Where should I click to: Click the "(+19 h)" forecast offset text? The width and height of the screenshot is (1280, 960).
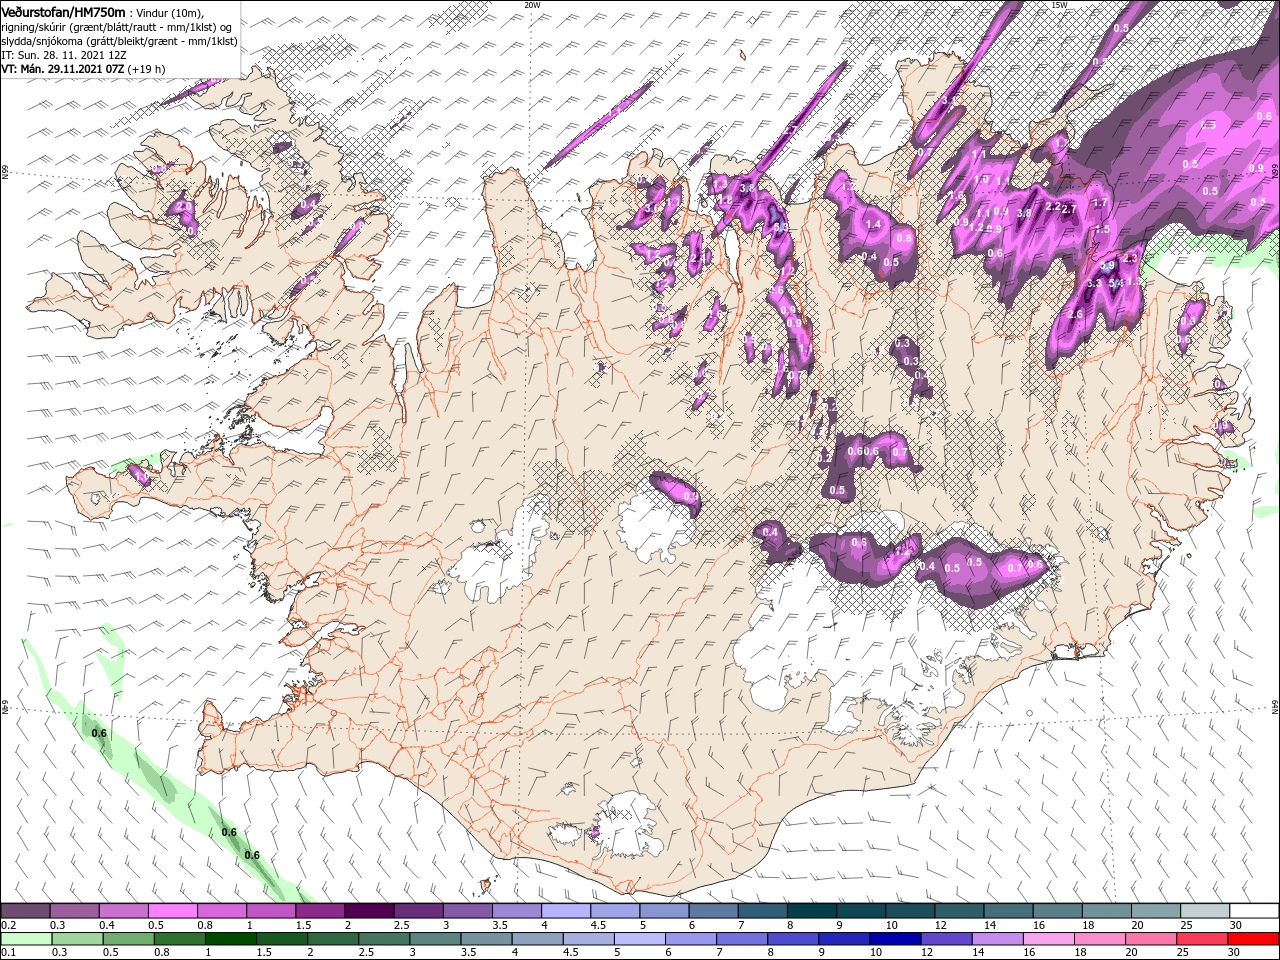(x=146, y=68)
